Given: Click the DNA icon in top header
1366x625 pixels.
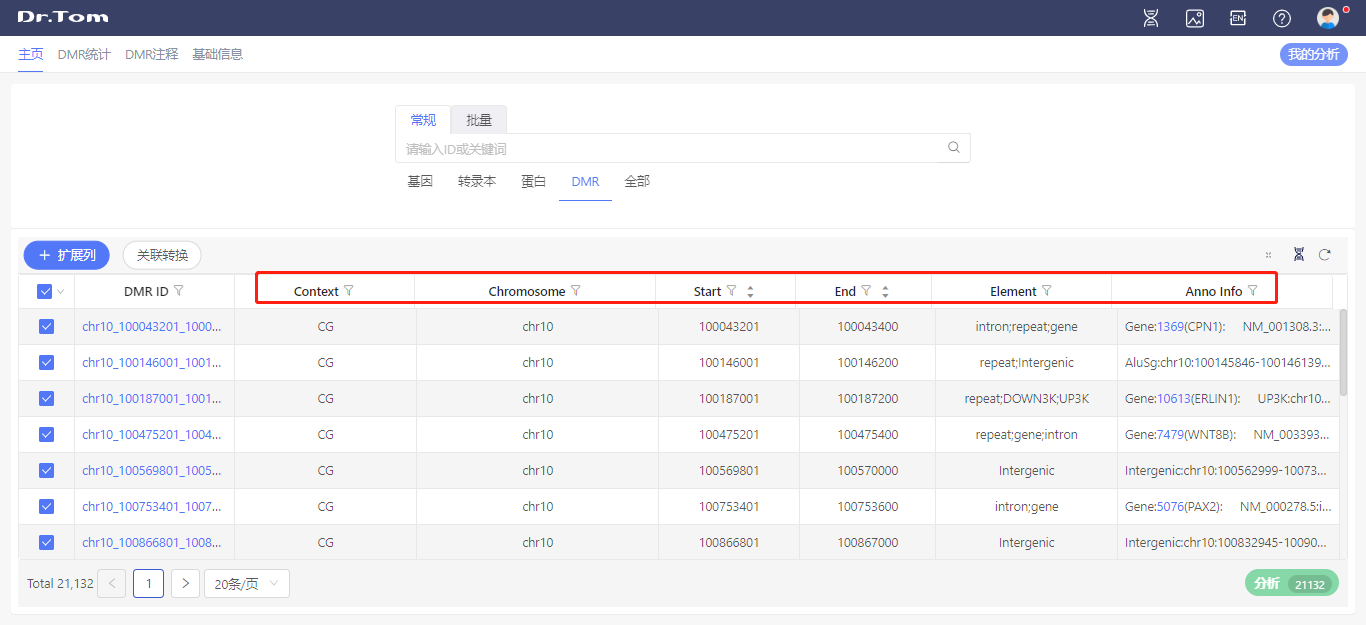Looking at the screenshot, I should (1151, 18).
